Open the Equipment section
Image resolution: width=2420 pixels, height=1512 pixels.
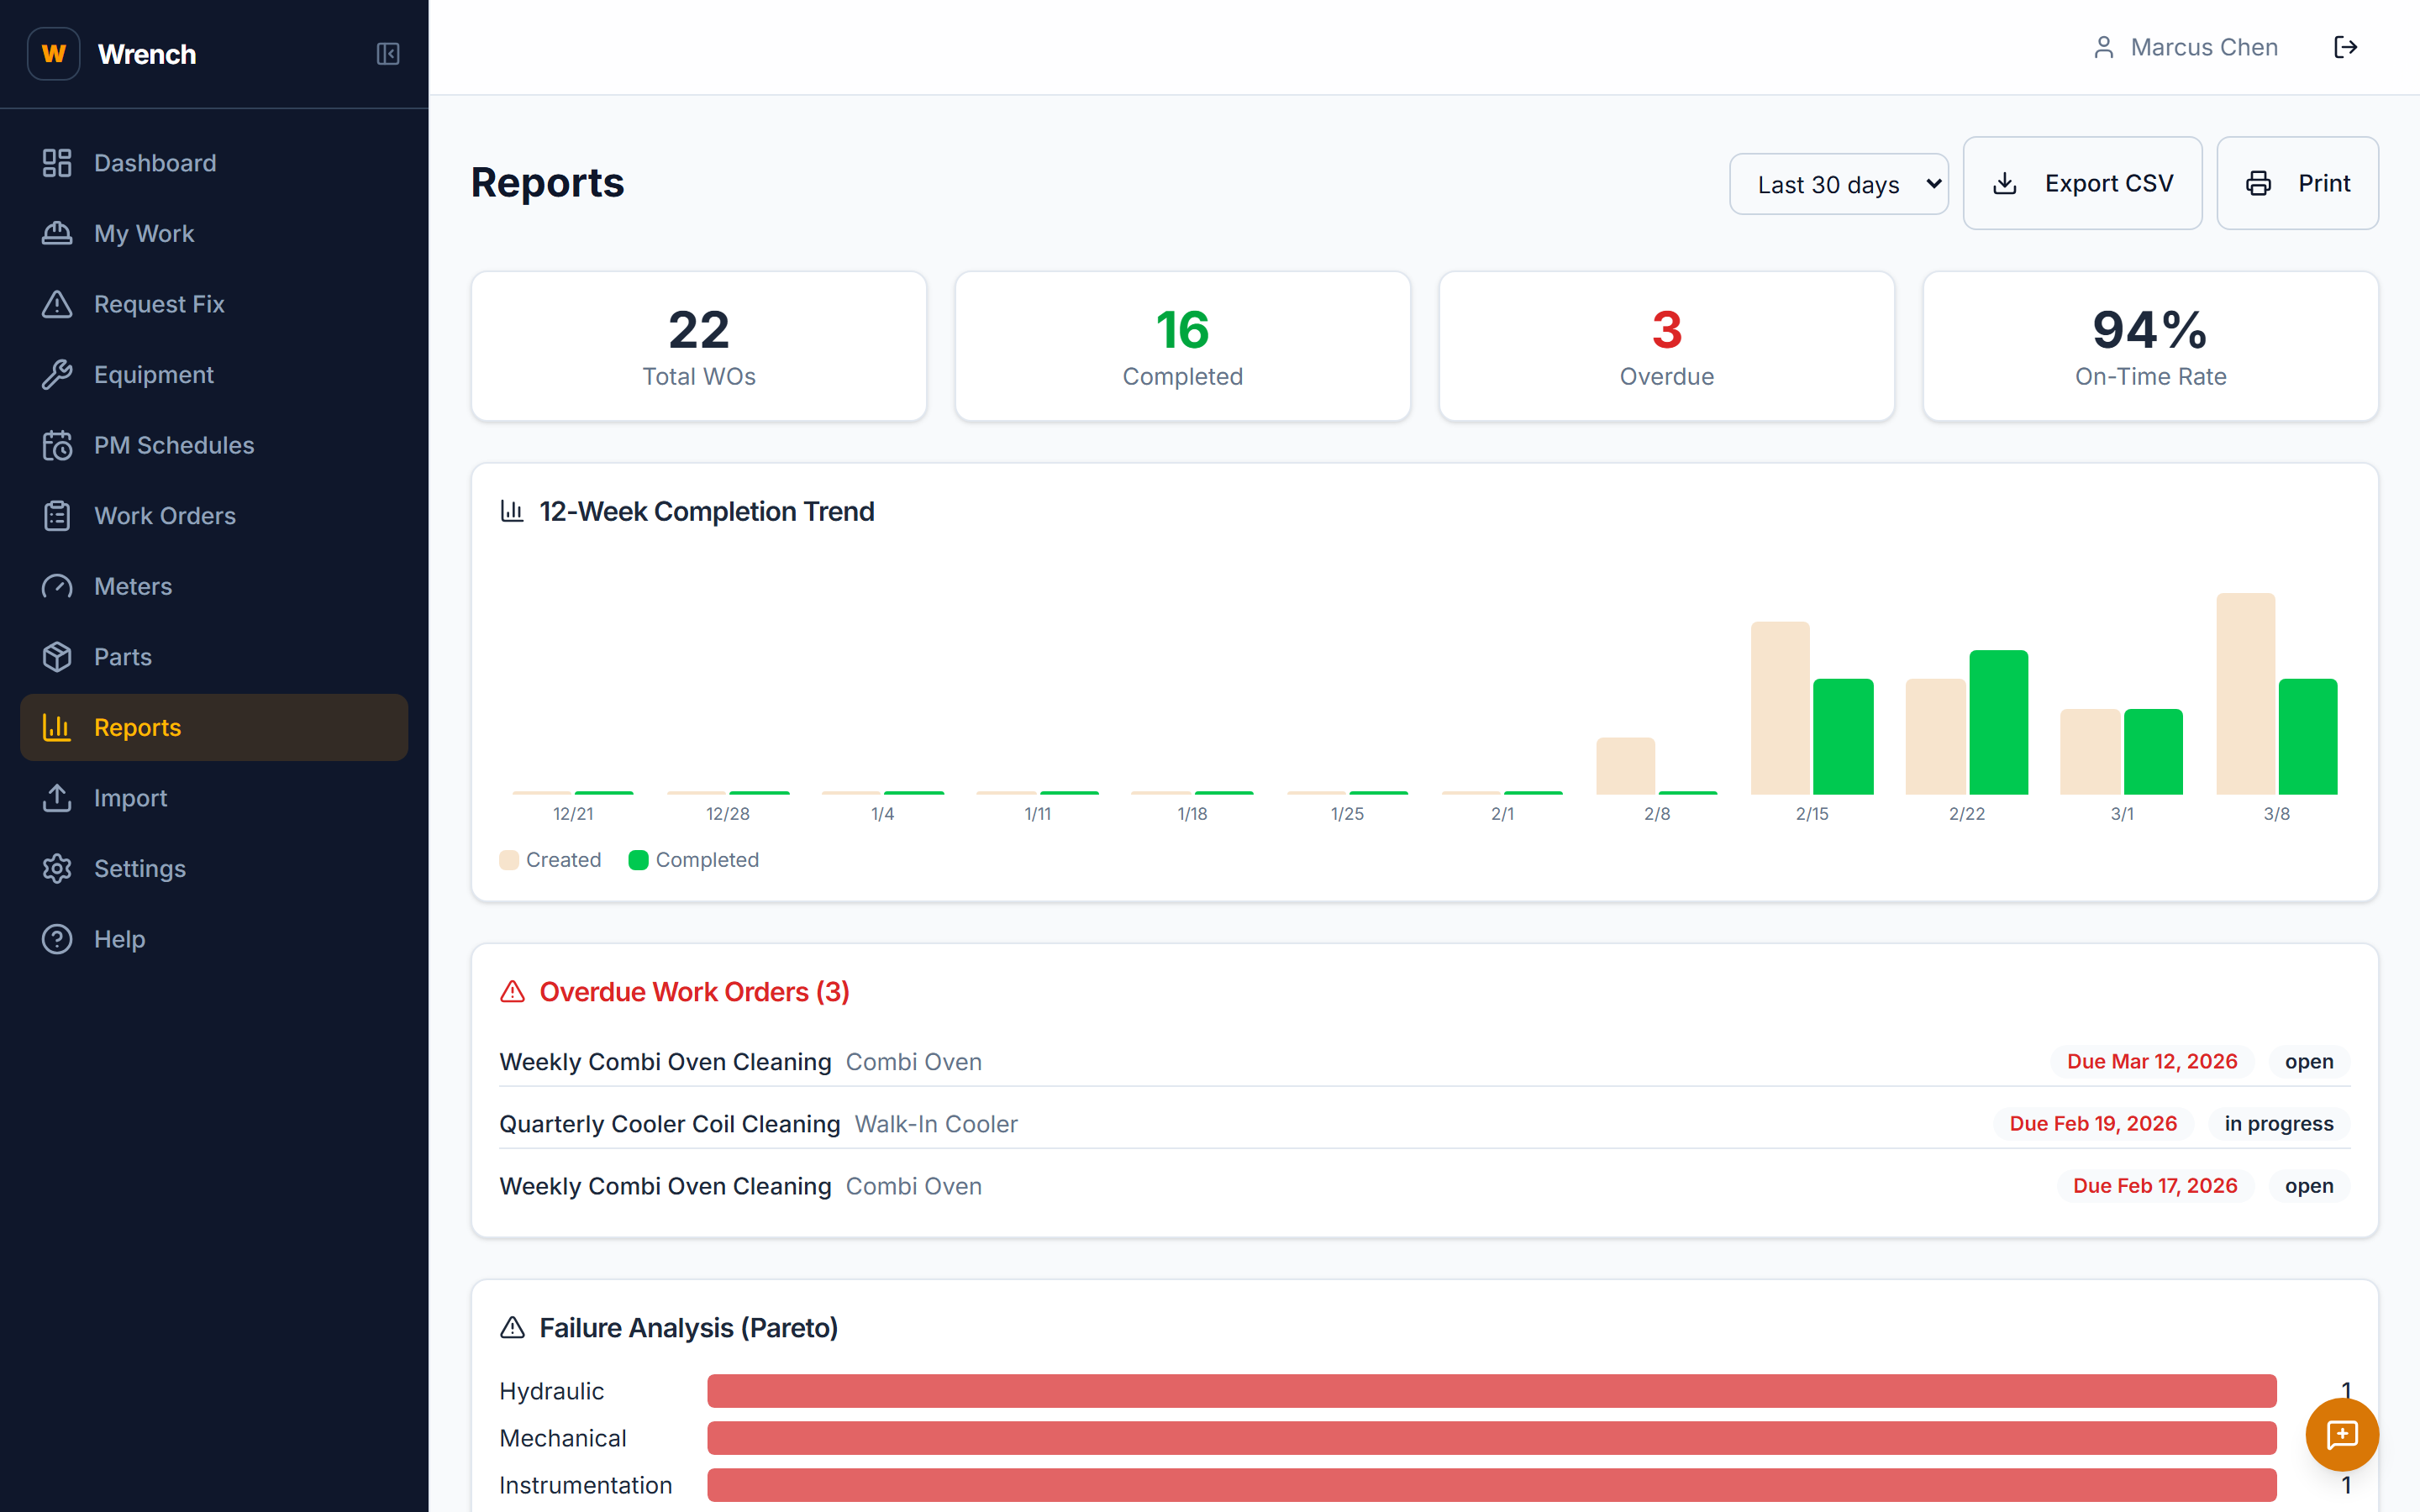[153, 374]
